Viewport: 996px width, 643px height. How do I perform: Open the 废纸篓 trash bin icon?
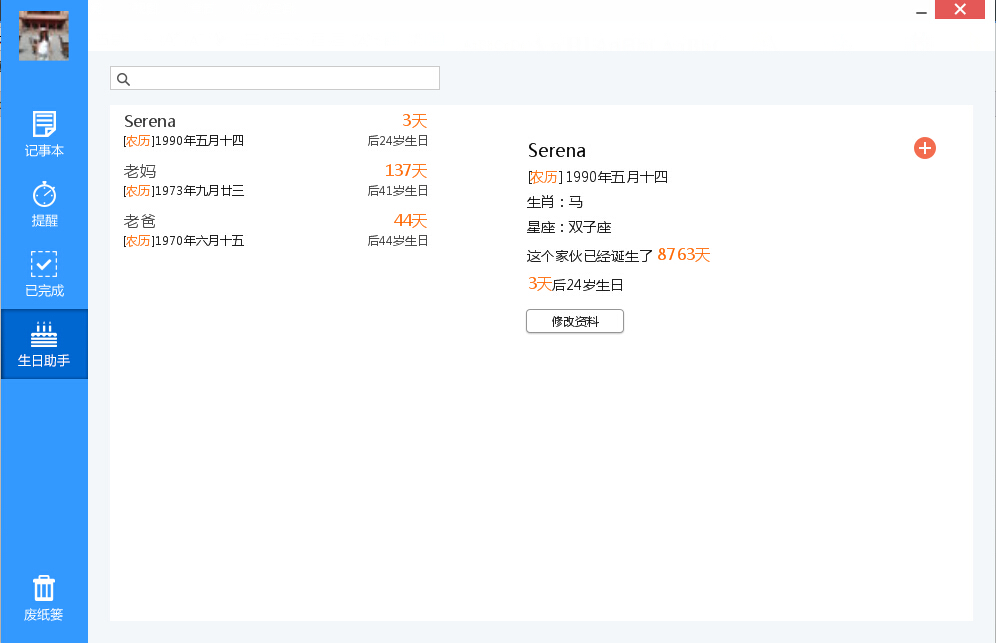[44, 588]
